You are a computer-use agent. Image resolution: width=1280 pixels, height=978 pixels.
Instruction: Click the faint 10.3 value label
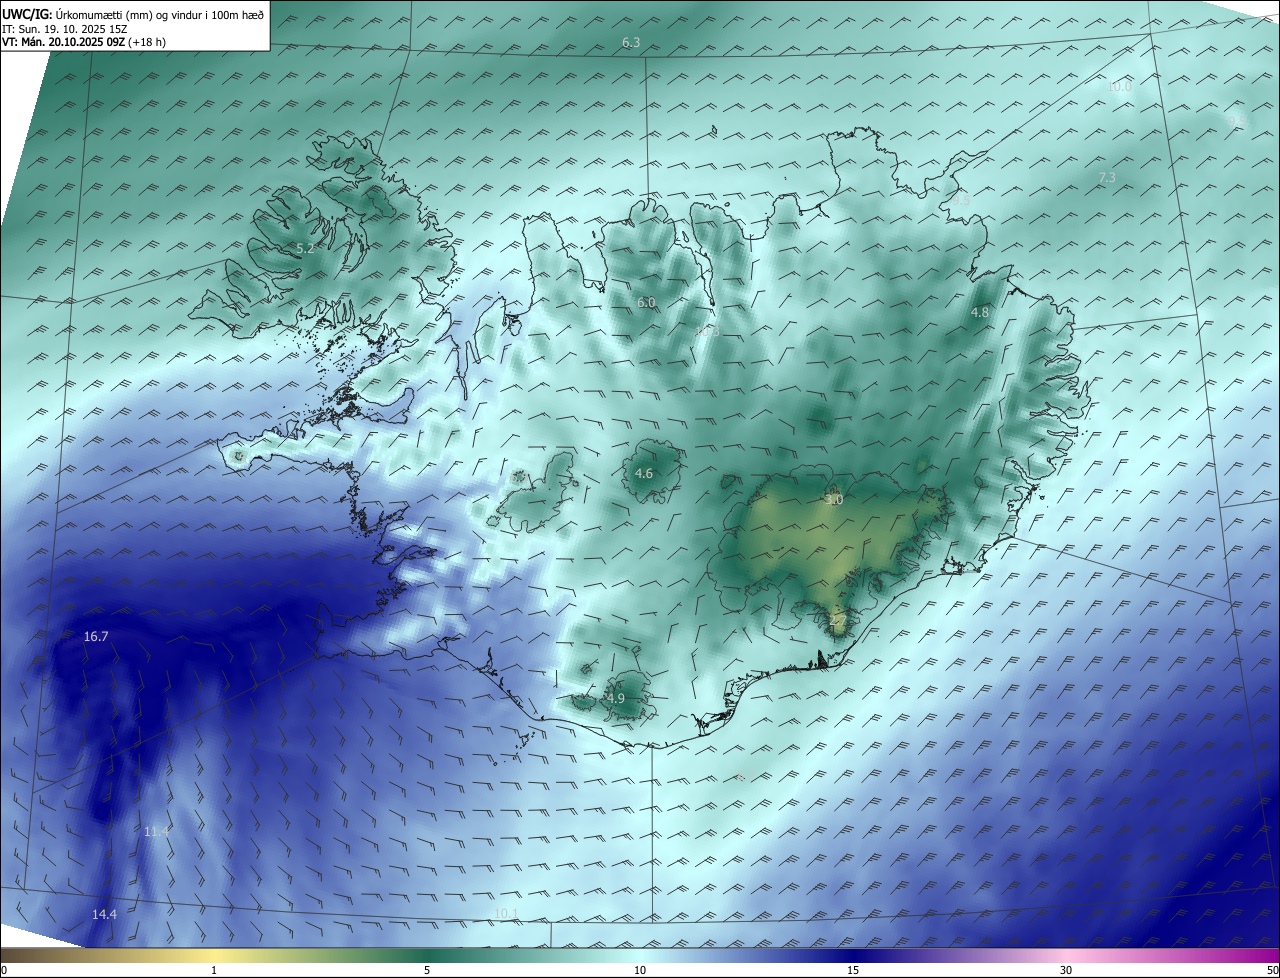(708, 330)
